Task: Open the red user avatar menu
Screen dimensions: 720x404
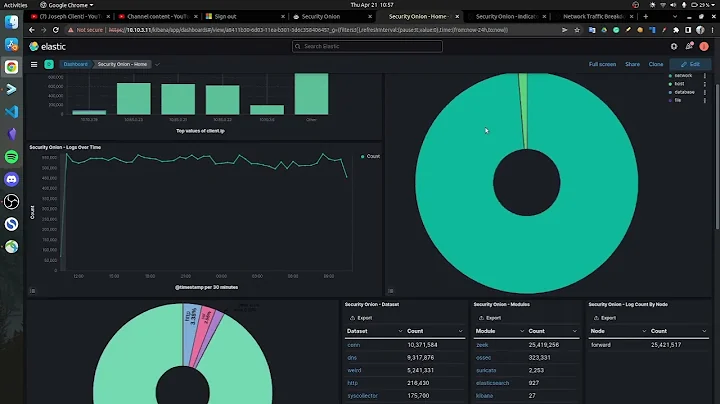Action: pos(703,46)
